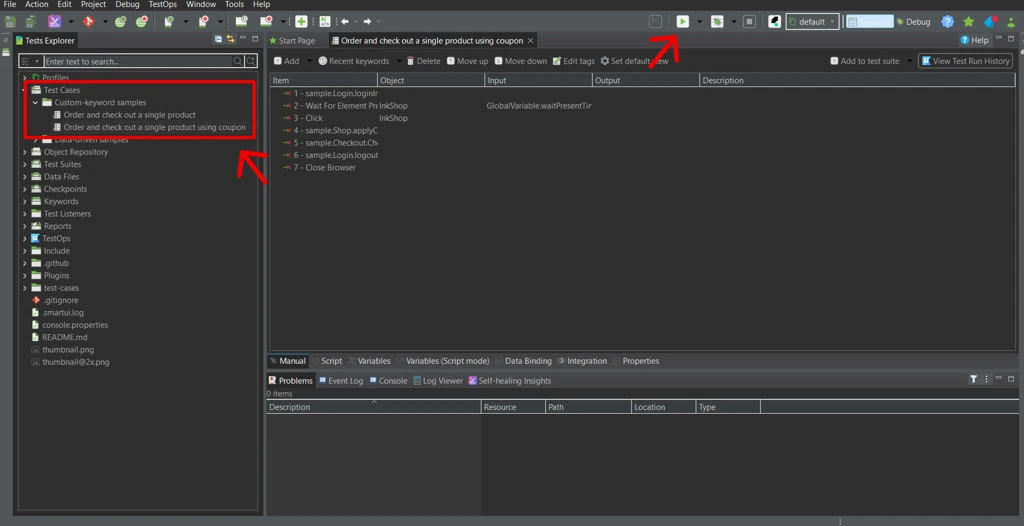Open the Recent keywords dropdown arrow
The height and width of the screenshot is (526, 1024).
pos(399,61)
